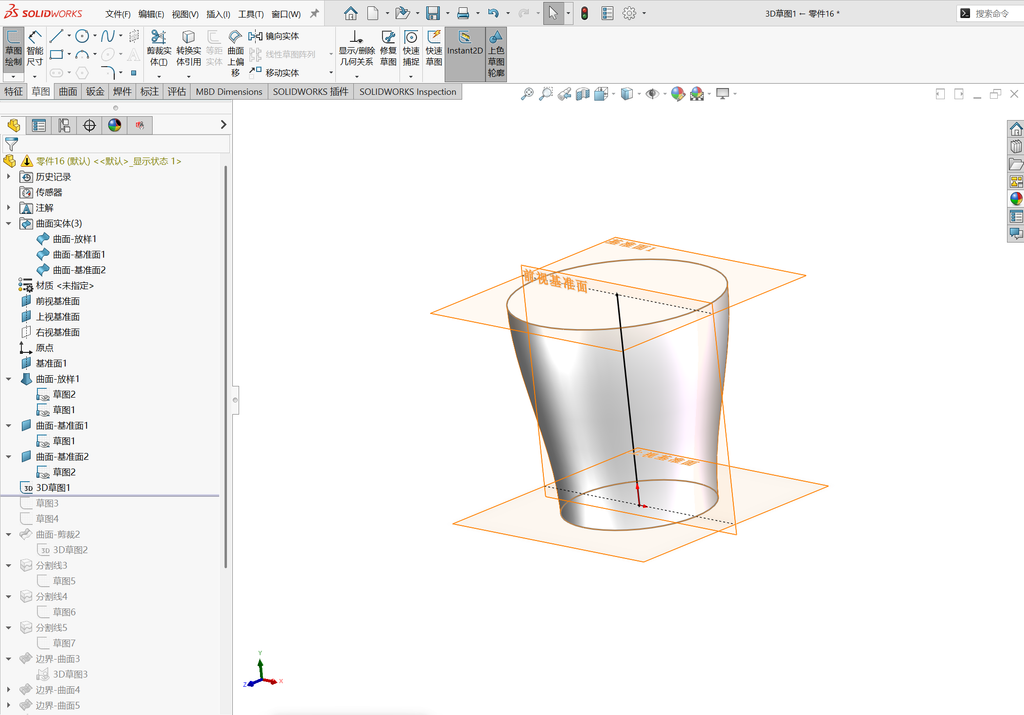Open the PropertyManager tab icon
Screen dimensions: 1024x715
click(39, 125)
